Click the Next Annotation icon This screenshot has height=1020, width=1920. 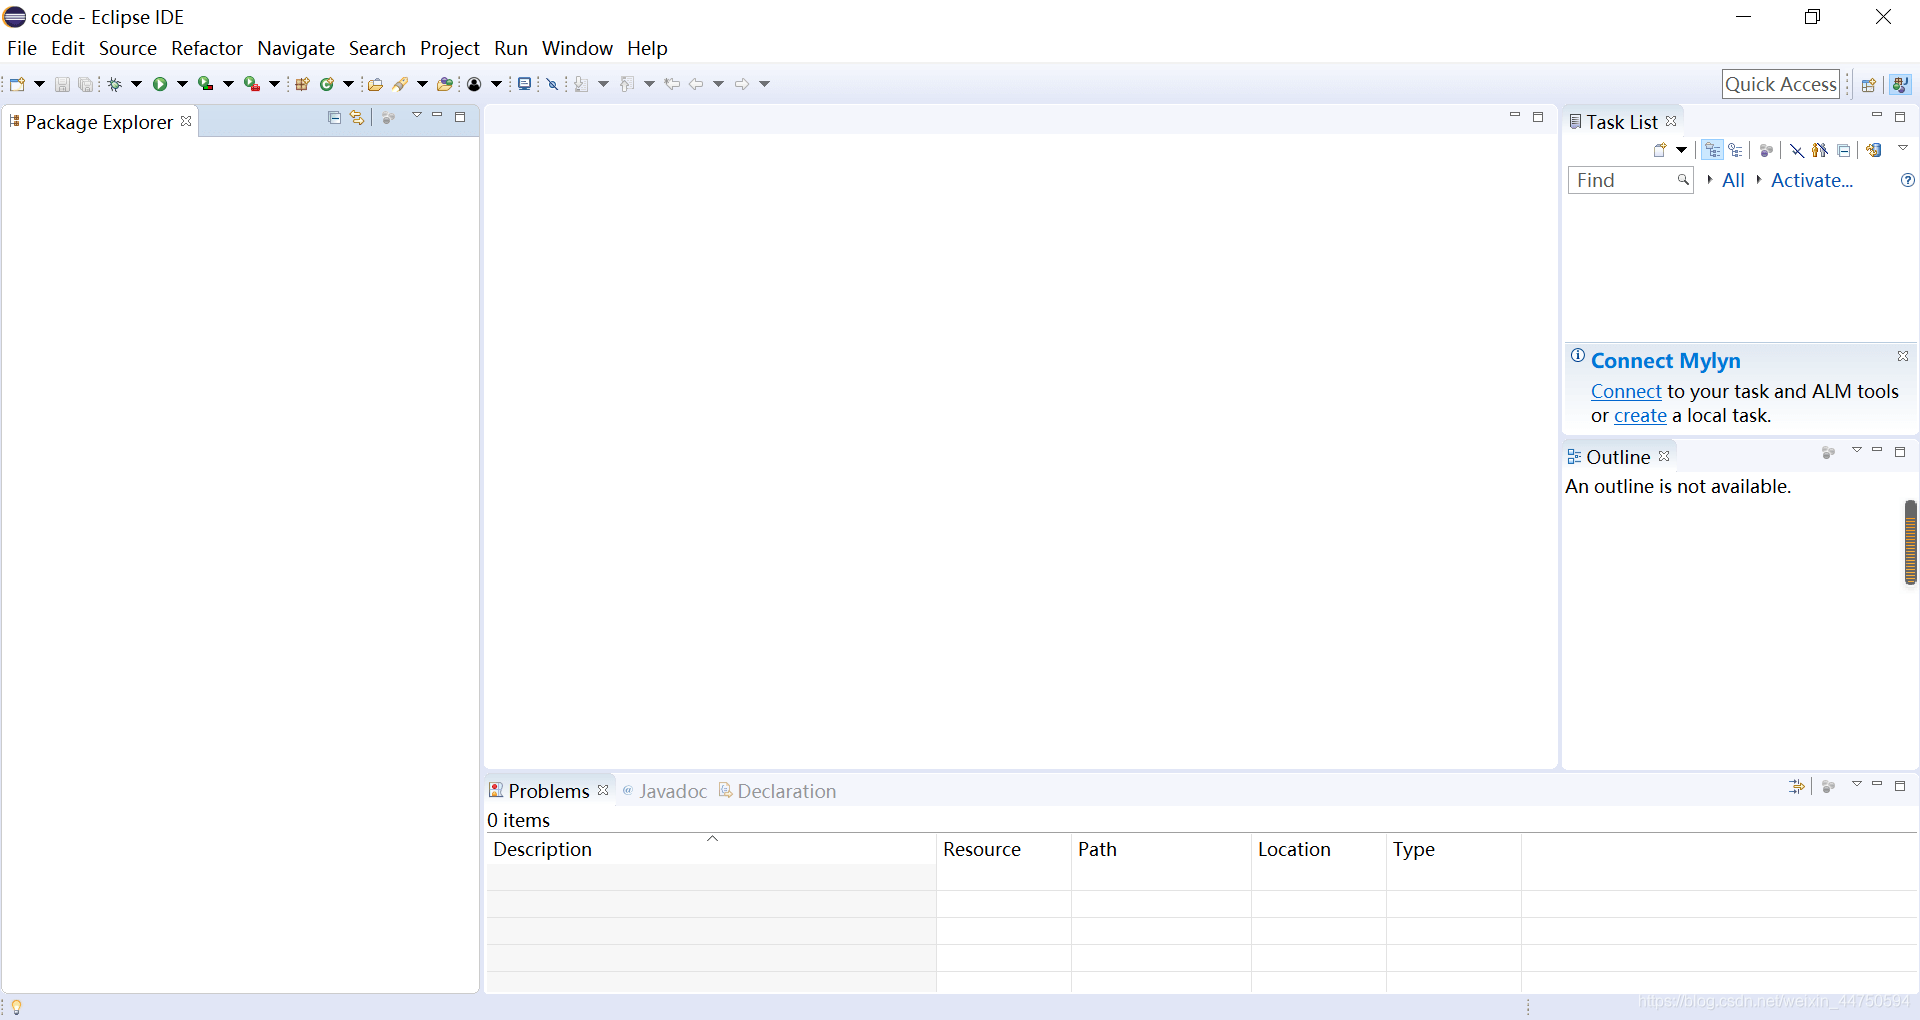(x=582, y=84)
